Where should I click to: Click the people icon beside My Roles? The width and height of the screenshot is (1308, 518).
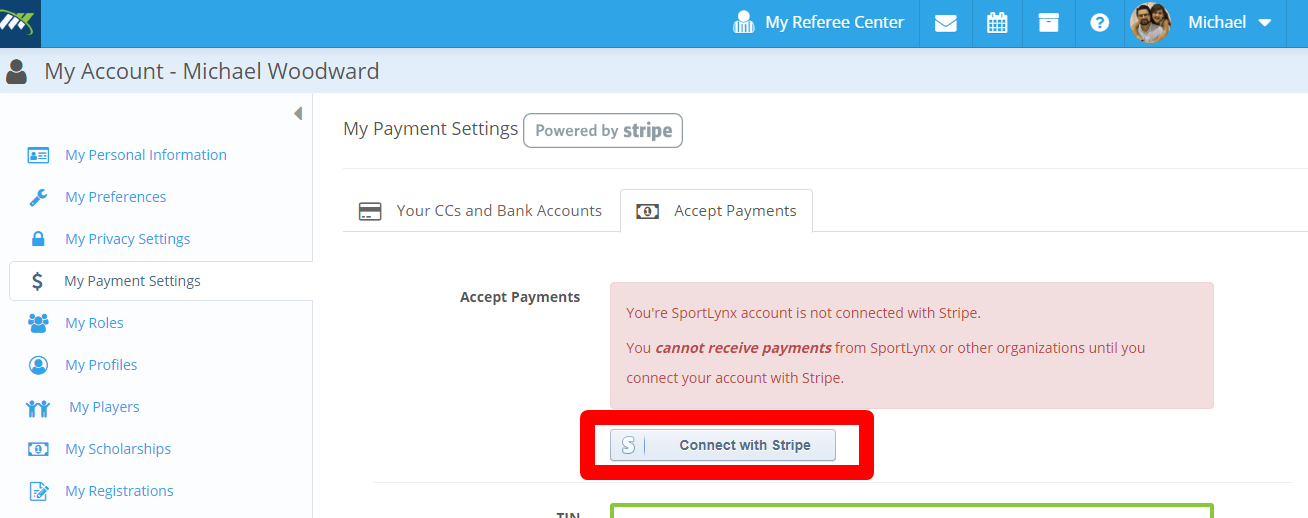[38, 323]
